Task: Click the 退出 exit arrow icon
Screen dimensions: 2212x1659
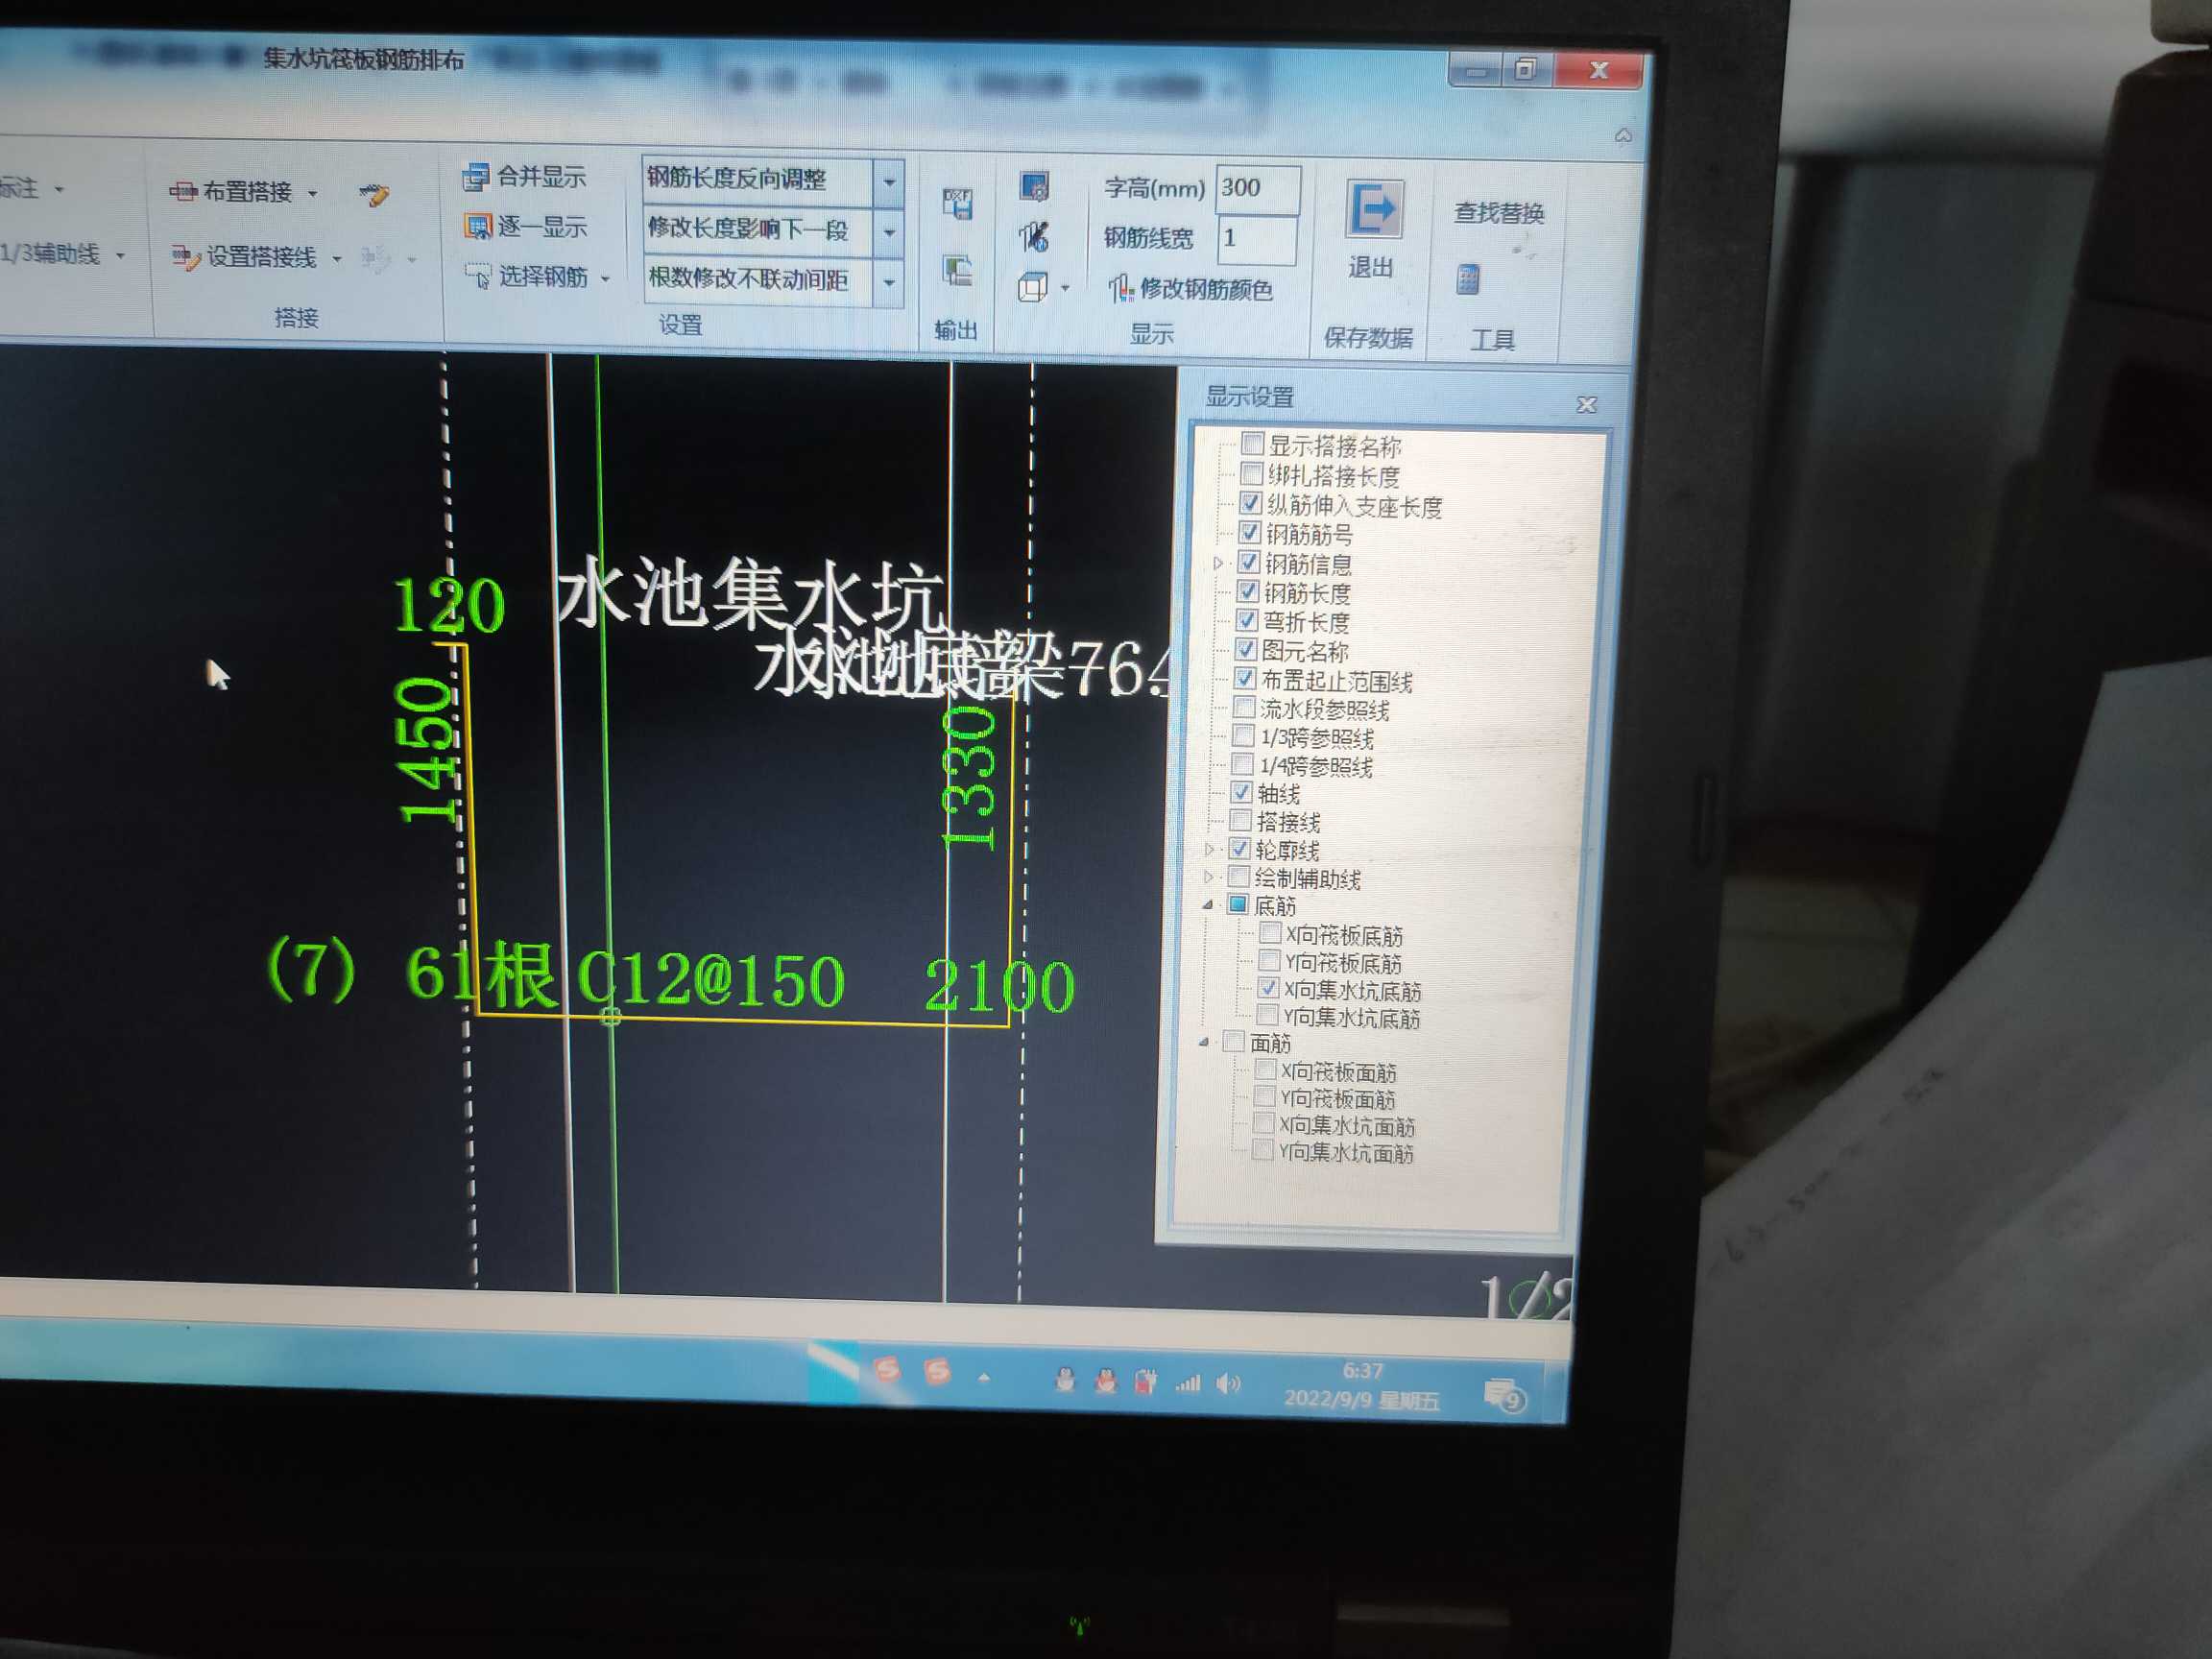Action: coord(1374,209)
